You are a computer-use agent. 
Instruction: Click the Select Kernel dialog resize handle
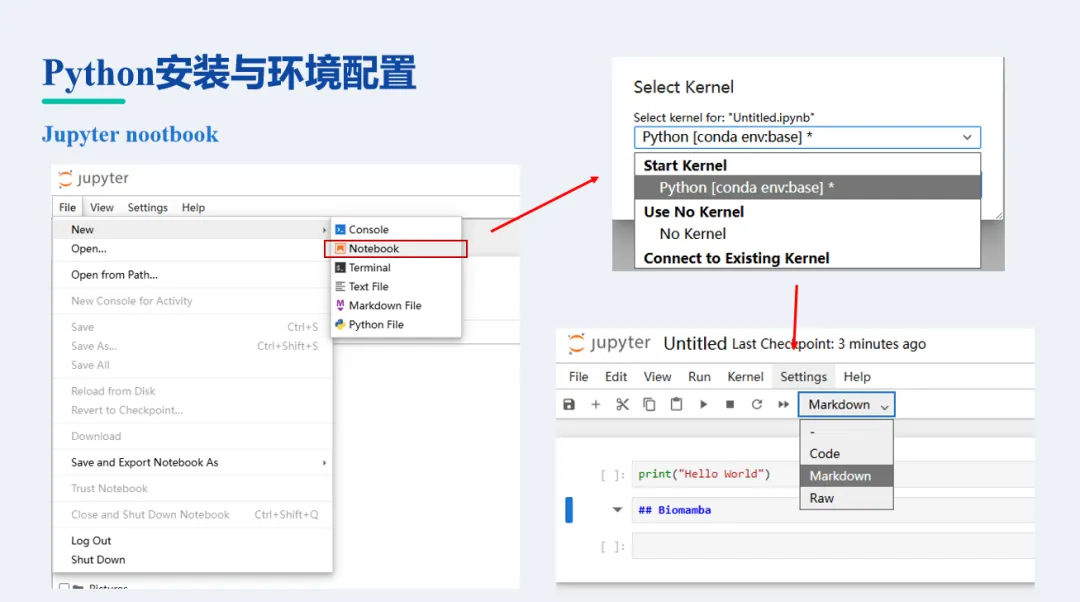[x=999, y=216]
